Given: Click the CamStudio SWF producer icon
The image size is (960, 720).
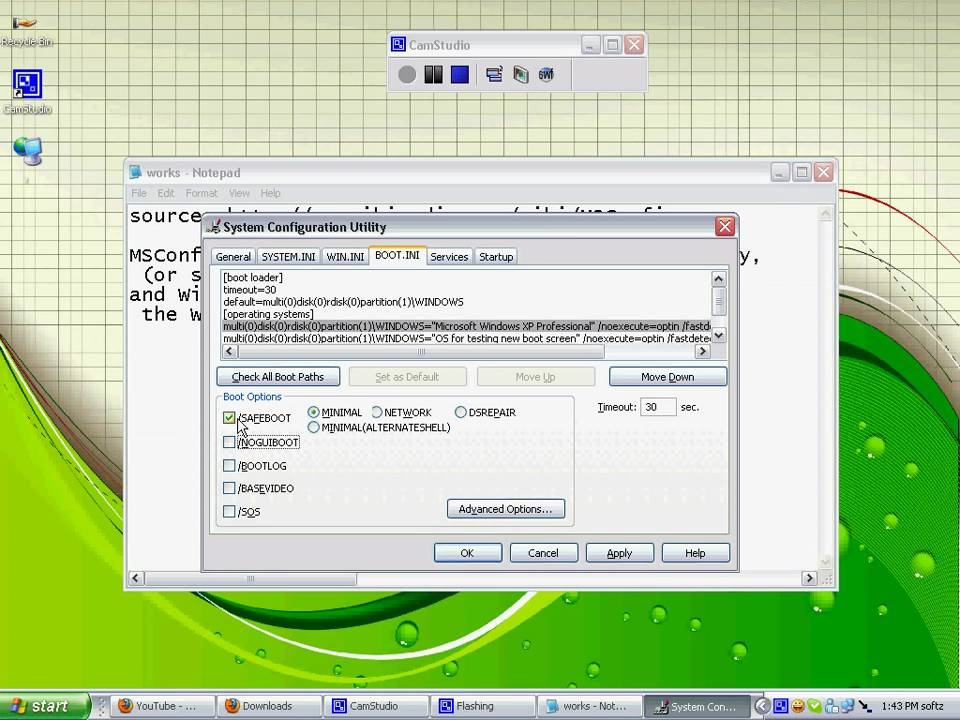Looking at the screenshot, I should (546, 75).
